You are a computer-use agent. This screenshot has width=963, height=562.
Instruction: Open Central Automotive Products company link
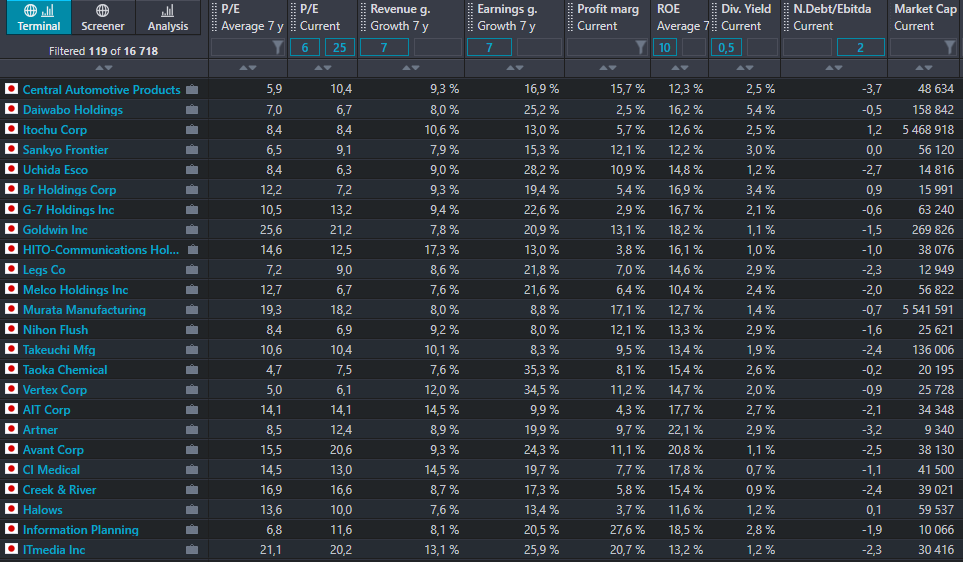102,90
